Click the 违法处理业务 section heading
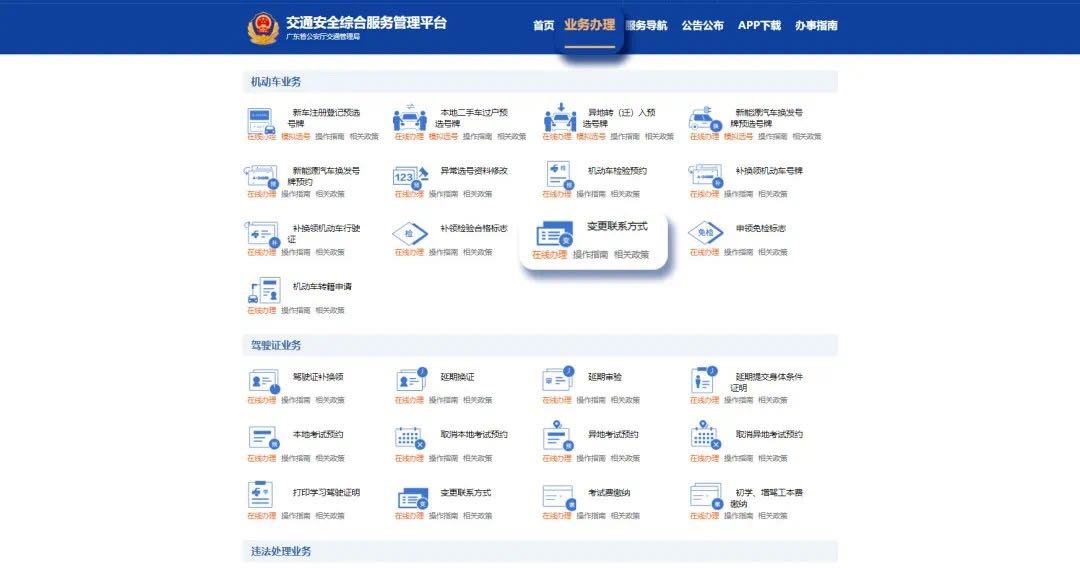Image resolution: width=1080 pixels, height=568 pixels. pos(281,551)
